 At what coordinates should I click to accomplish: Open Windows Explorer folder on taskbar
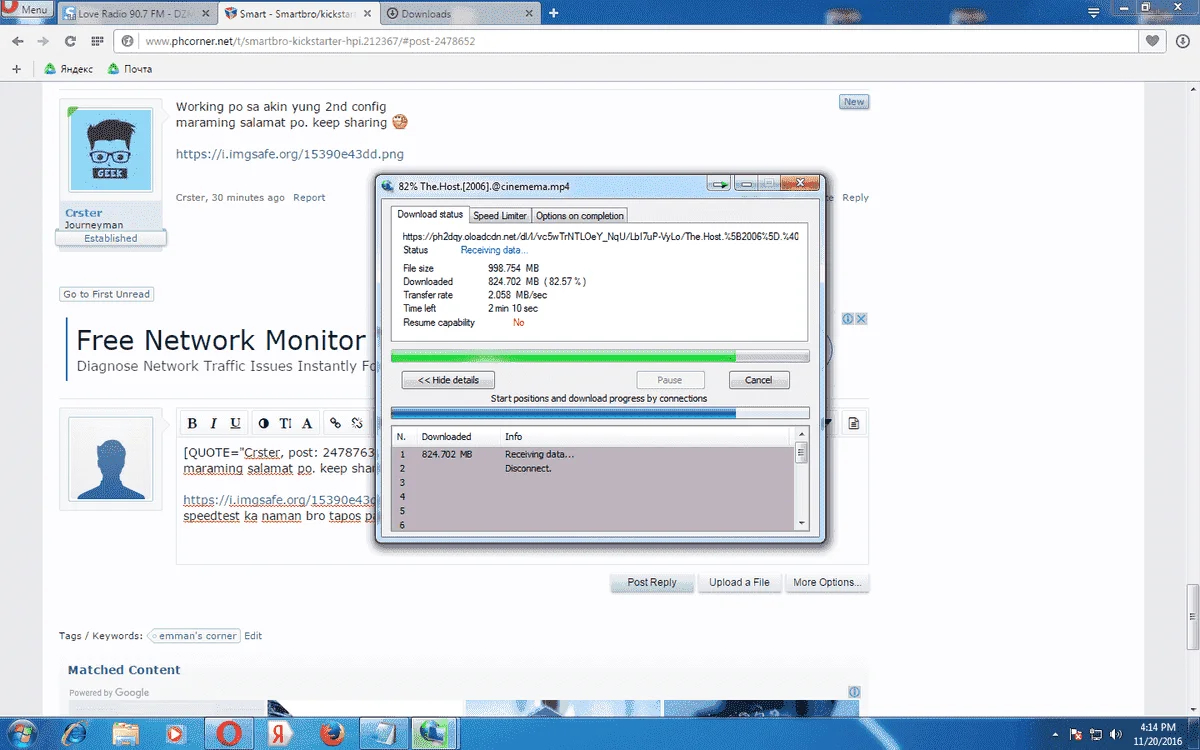point(126,733)
